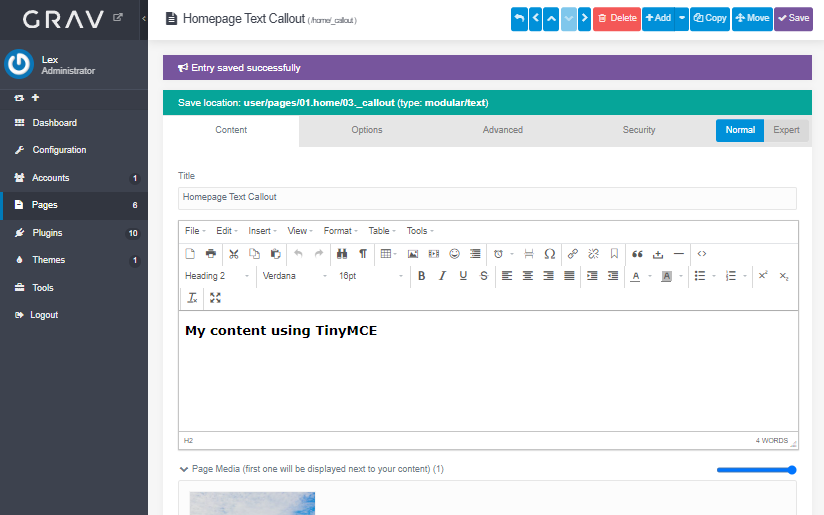Click the superscript icon
This screenshot has width=824, height=515.
pyautogui.click(x=763, y=276)
